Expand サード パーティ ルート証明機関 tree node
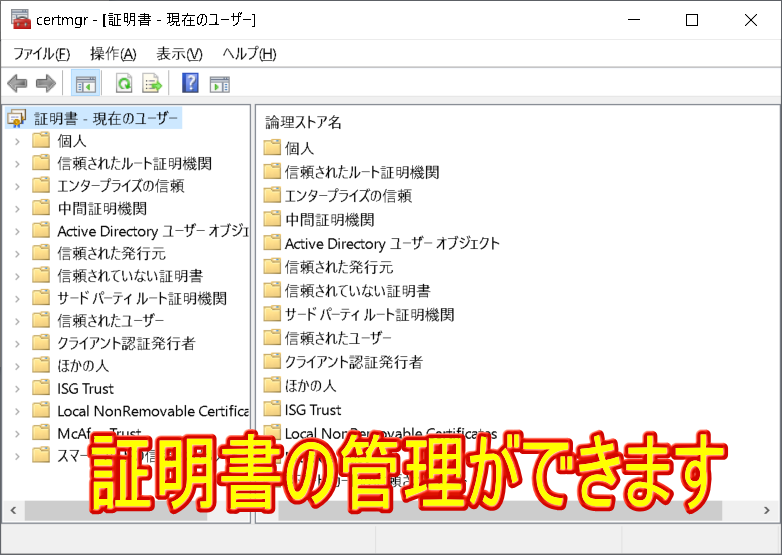Viewport: 782px width, 555px height. point(17,298)
